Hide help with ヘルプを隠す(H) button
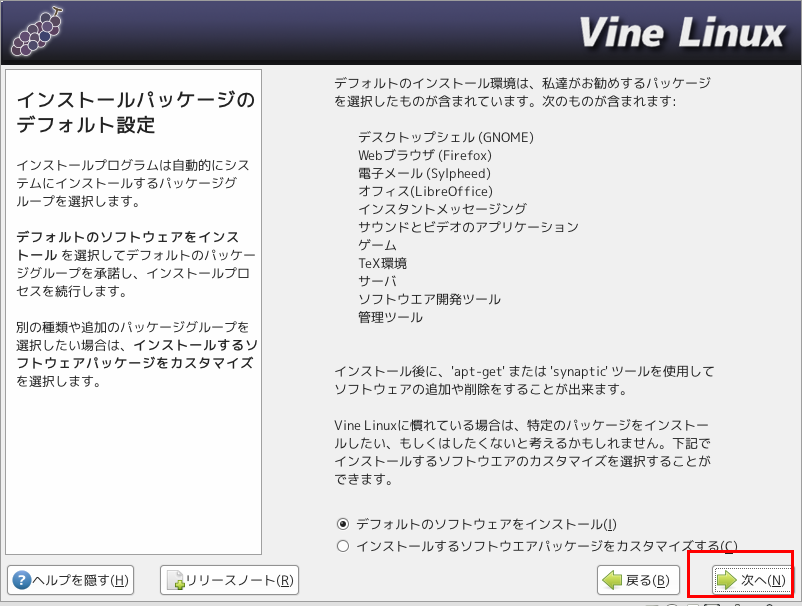802x606 pixels. 71,580
